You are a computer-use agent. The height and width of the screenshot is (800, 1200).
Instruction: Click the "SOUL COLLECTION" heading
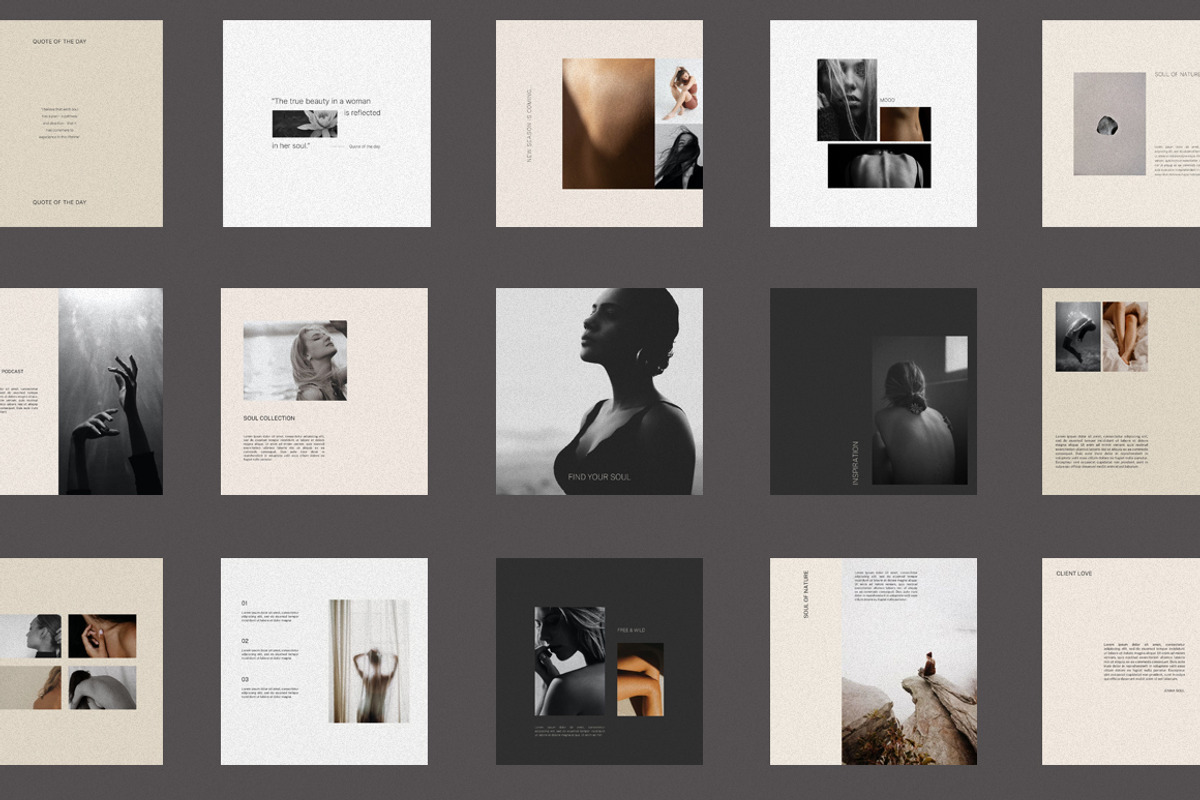pyautogui.click(x=269, y=418)
